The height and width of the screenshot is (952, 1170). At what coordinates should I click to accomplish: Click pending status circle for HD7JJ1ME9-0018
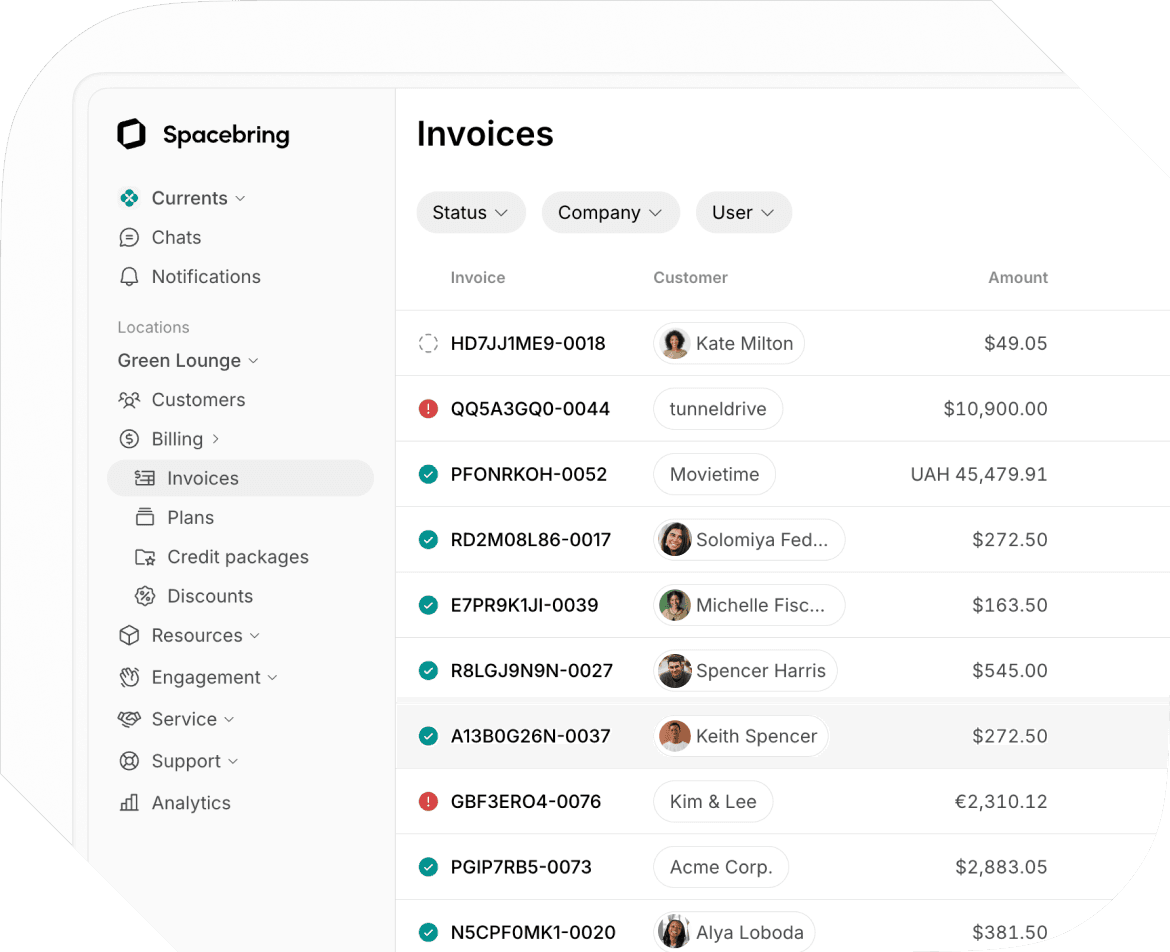tap(428, 344)
